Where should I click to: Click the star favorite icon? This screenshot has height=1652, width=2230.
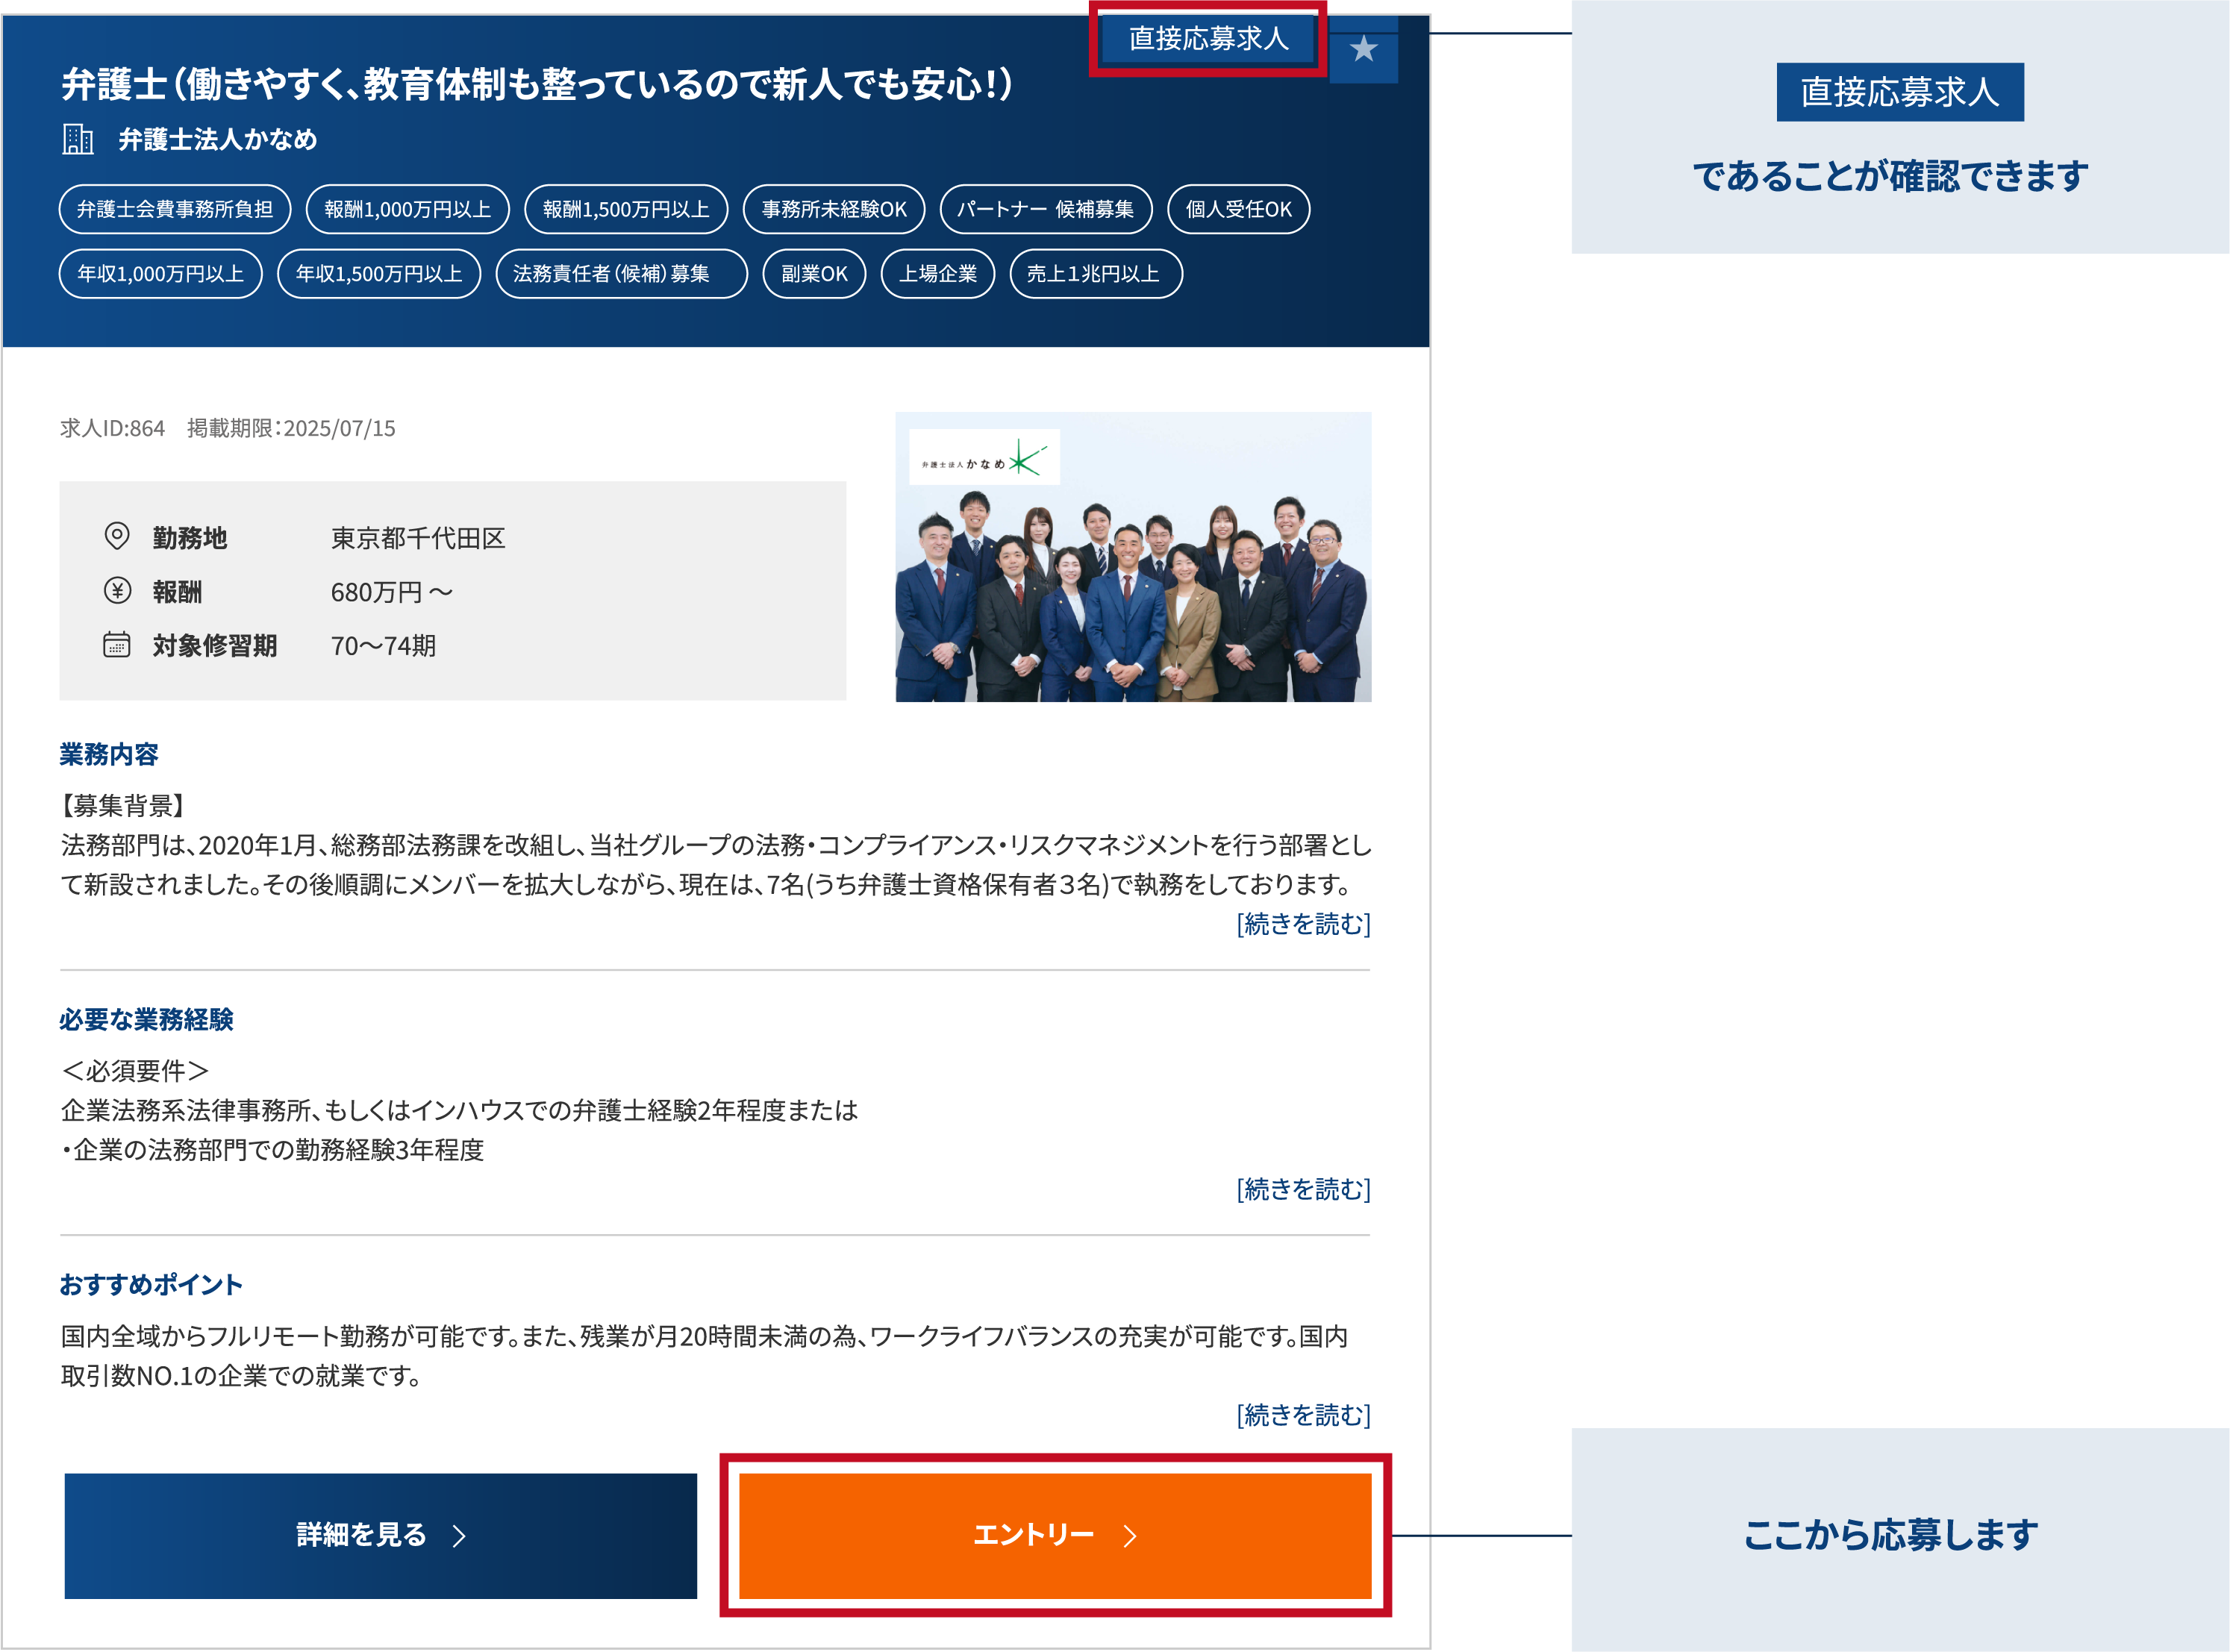pos(1363,49)
